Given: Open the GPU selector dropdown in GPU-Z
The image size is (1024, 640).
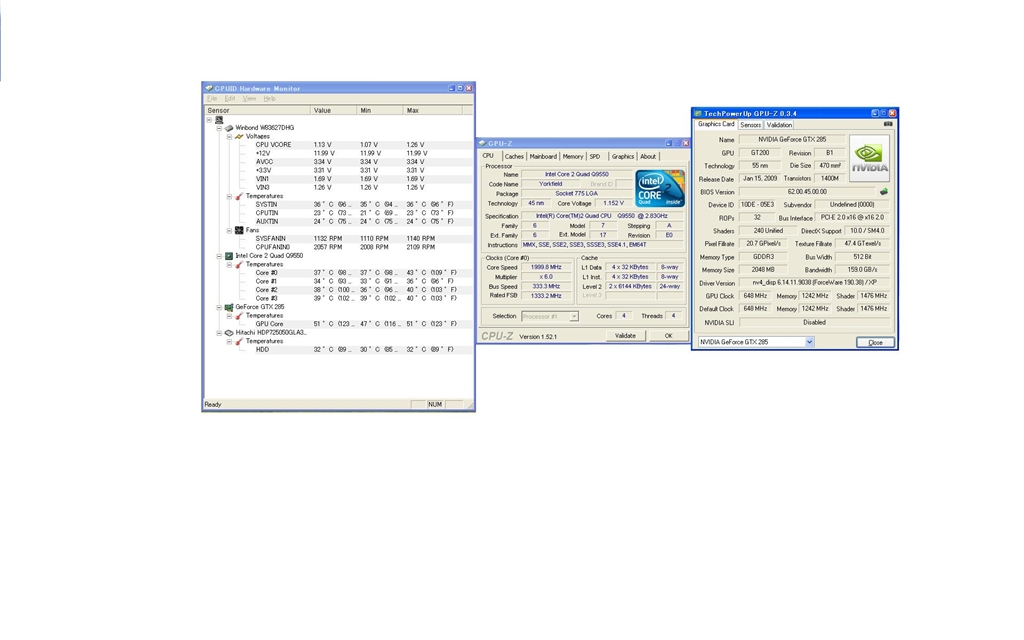Looking at the screenshot, I should 809,342.
